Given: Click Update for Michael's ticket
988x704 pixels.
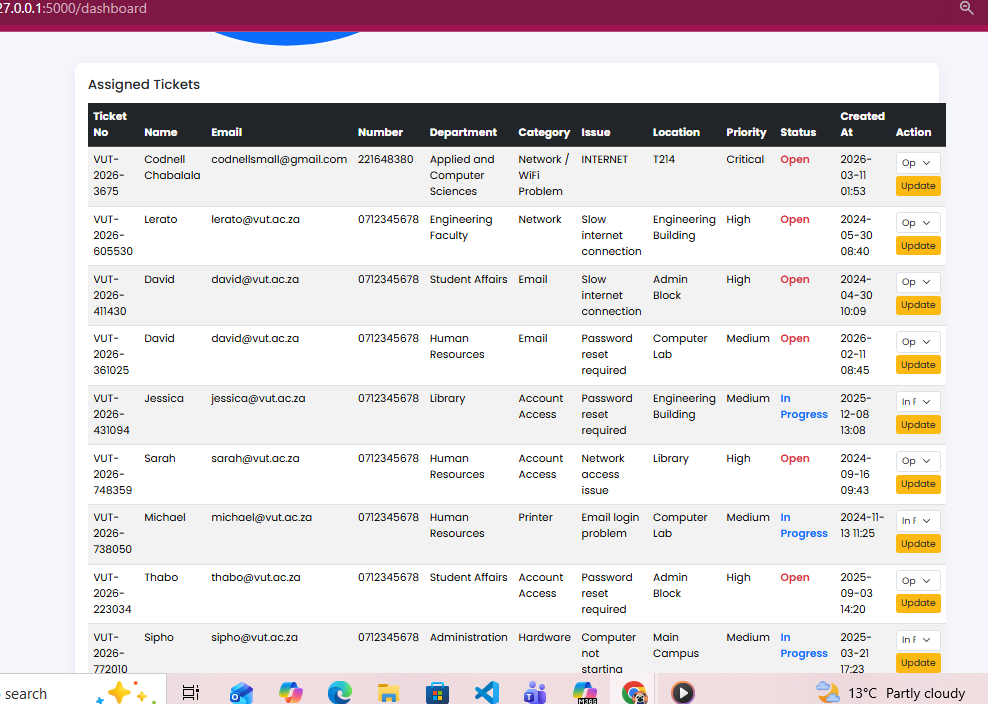Looking at the screenshot, I should click(918, 544).
